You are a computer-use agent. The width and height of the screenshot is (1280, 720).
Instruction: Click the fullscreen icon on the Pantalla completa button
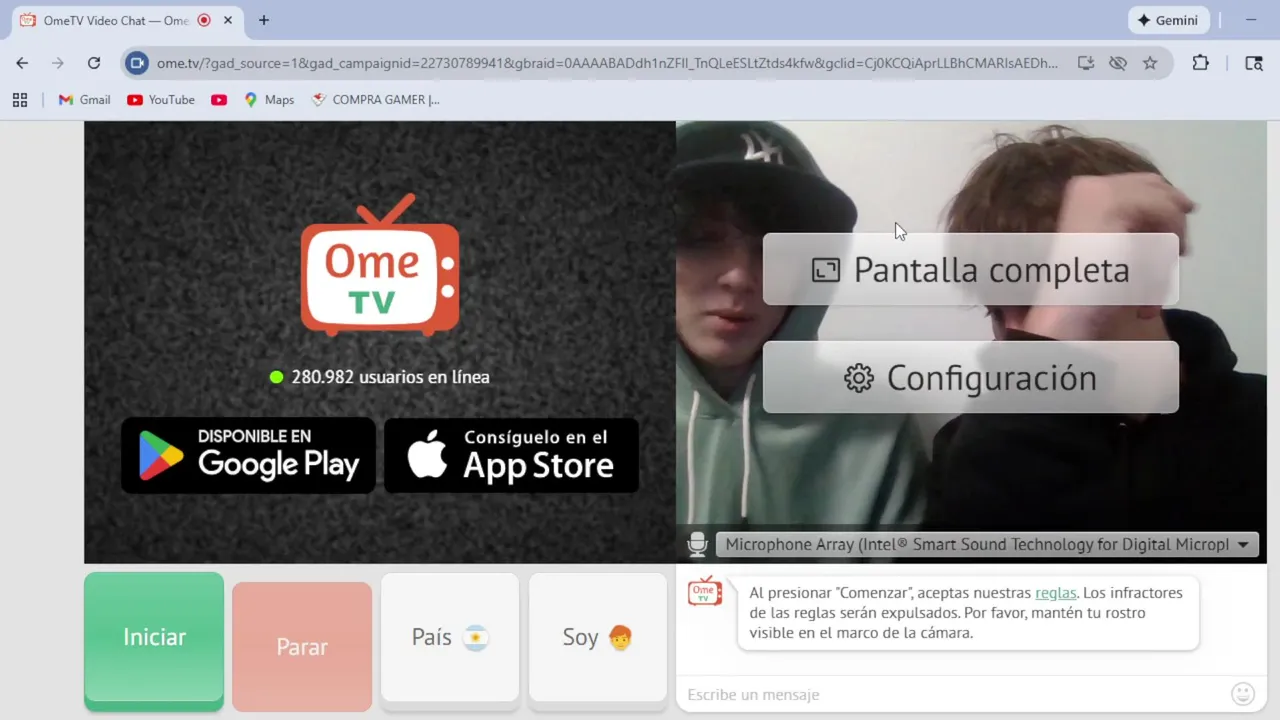point(826,270)
